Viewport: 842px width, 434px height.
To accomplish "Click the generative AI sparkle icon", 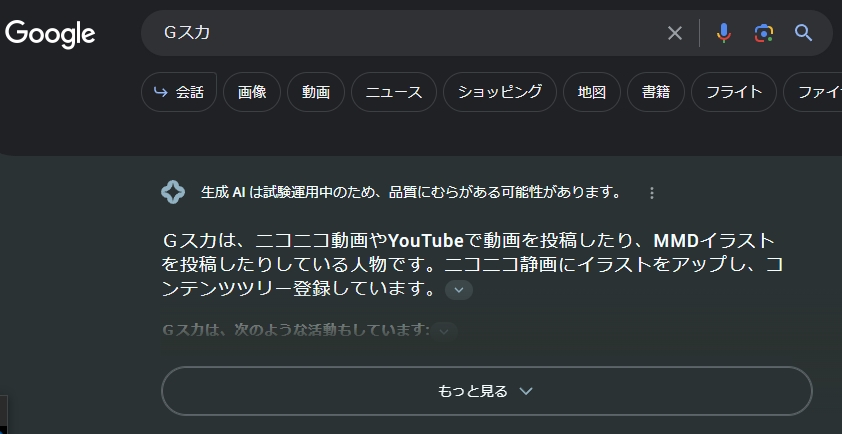I will (x=173, y=192).
